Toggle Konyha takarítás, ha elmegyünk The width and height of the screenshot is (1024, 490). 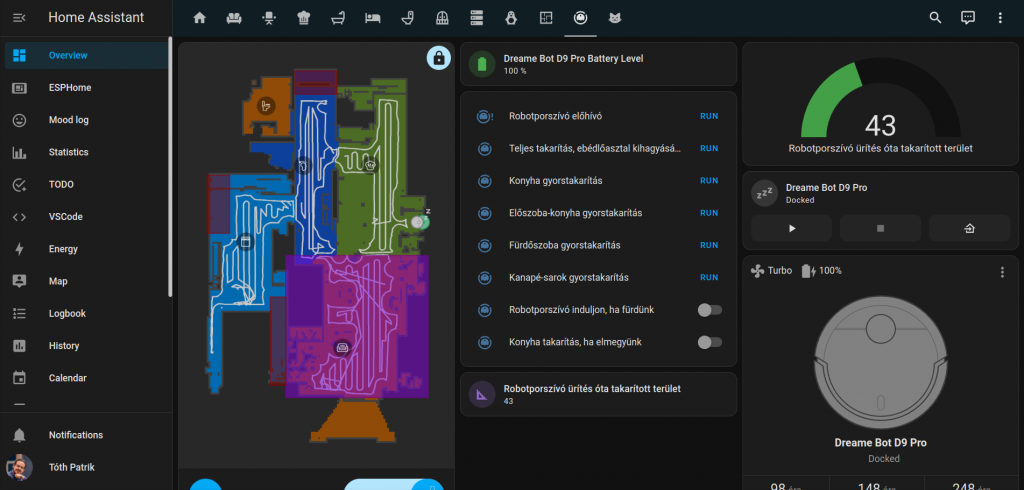tap(709, 342)
